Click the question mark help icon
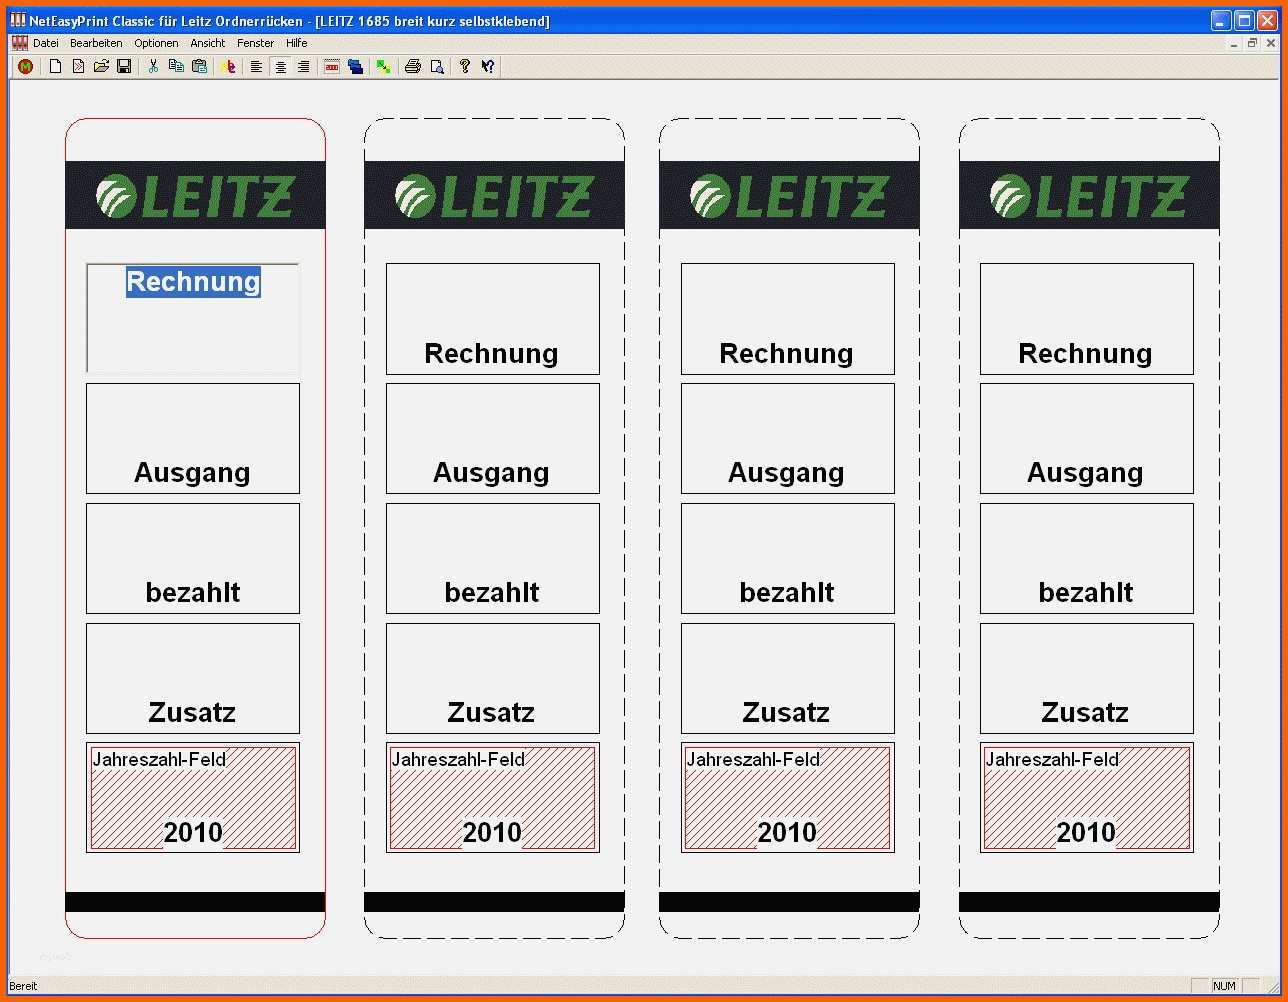1288x1002 pixels. (465, 67)
